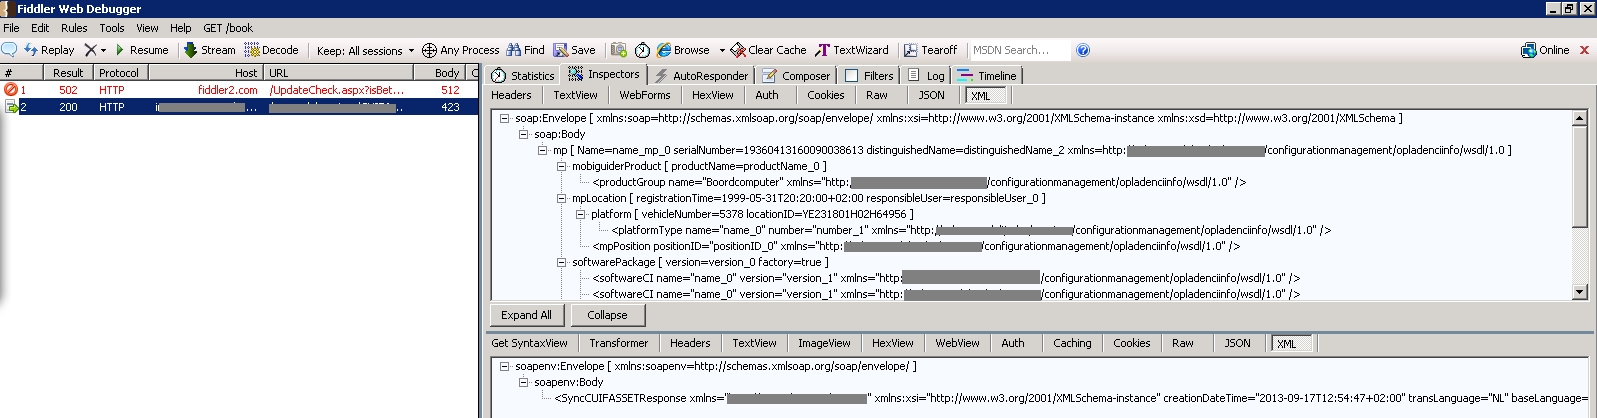1597x418 pixels.
Task: Open the Log tab
Action: [x=926, y=75]
